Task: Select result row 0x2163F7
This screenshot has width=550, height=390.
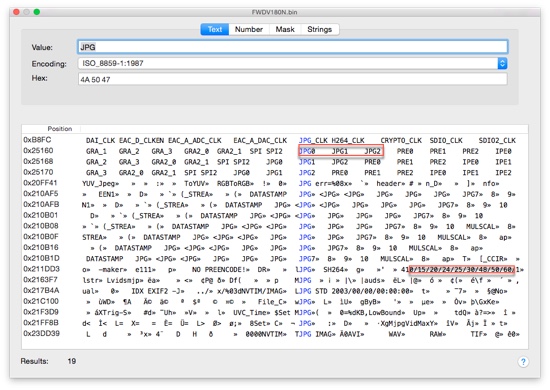Action: [x=275, y=280]
